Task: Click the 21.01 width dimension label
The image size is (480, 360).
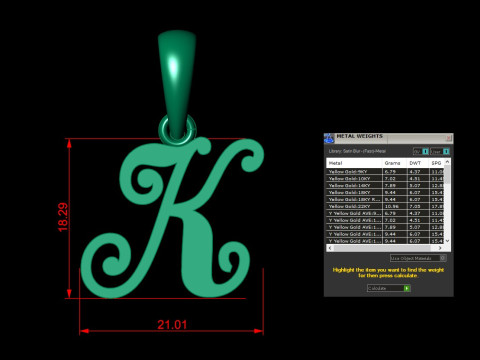Action: pyautogui.click(x=172, y=325)
